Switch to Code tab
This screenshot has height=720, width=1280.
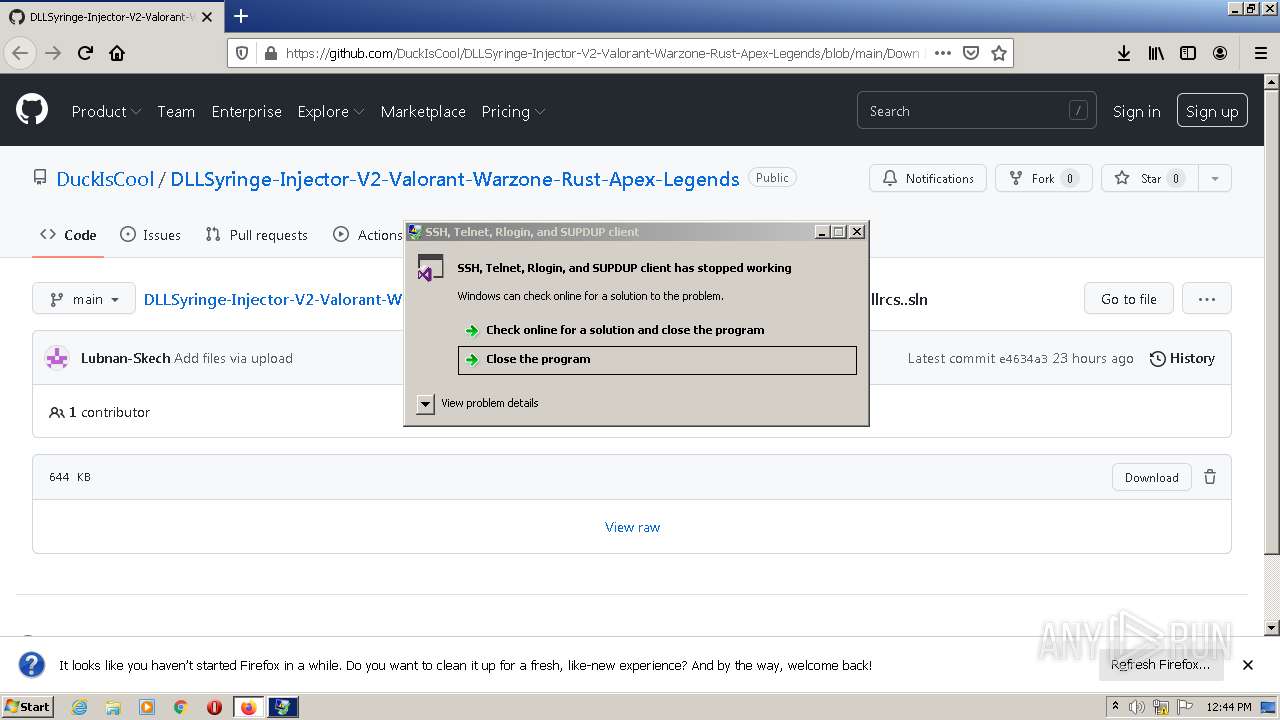click(68, 235)
